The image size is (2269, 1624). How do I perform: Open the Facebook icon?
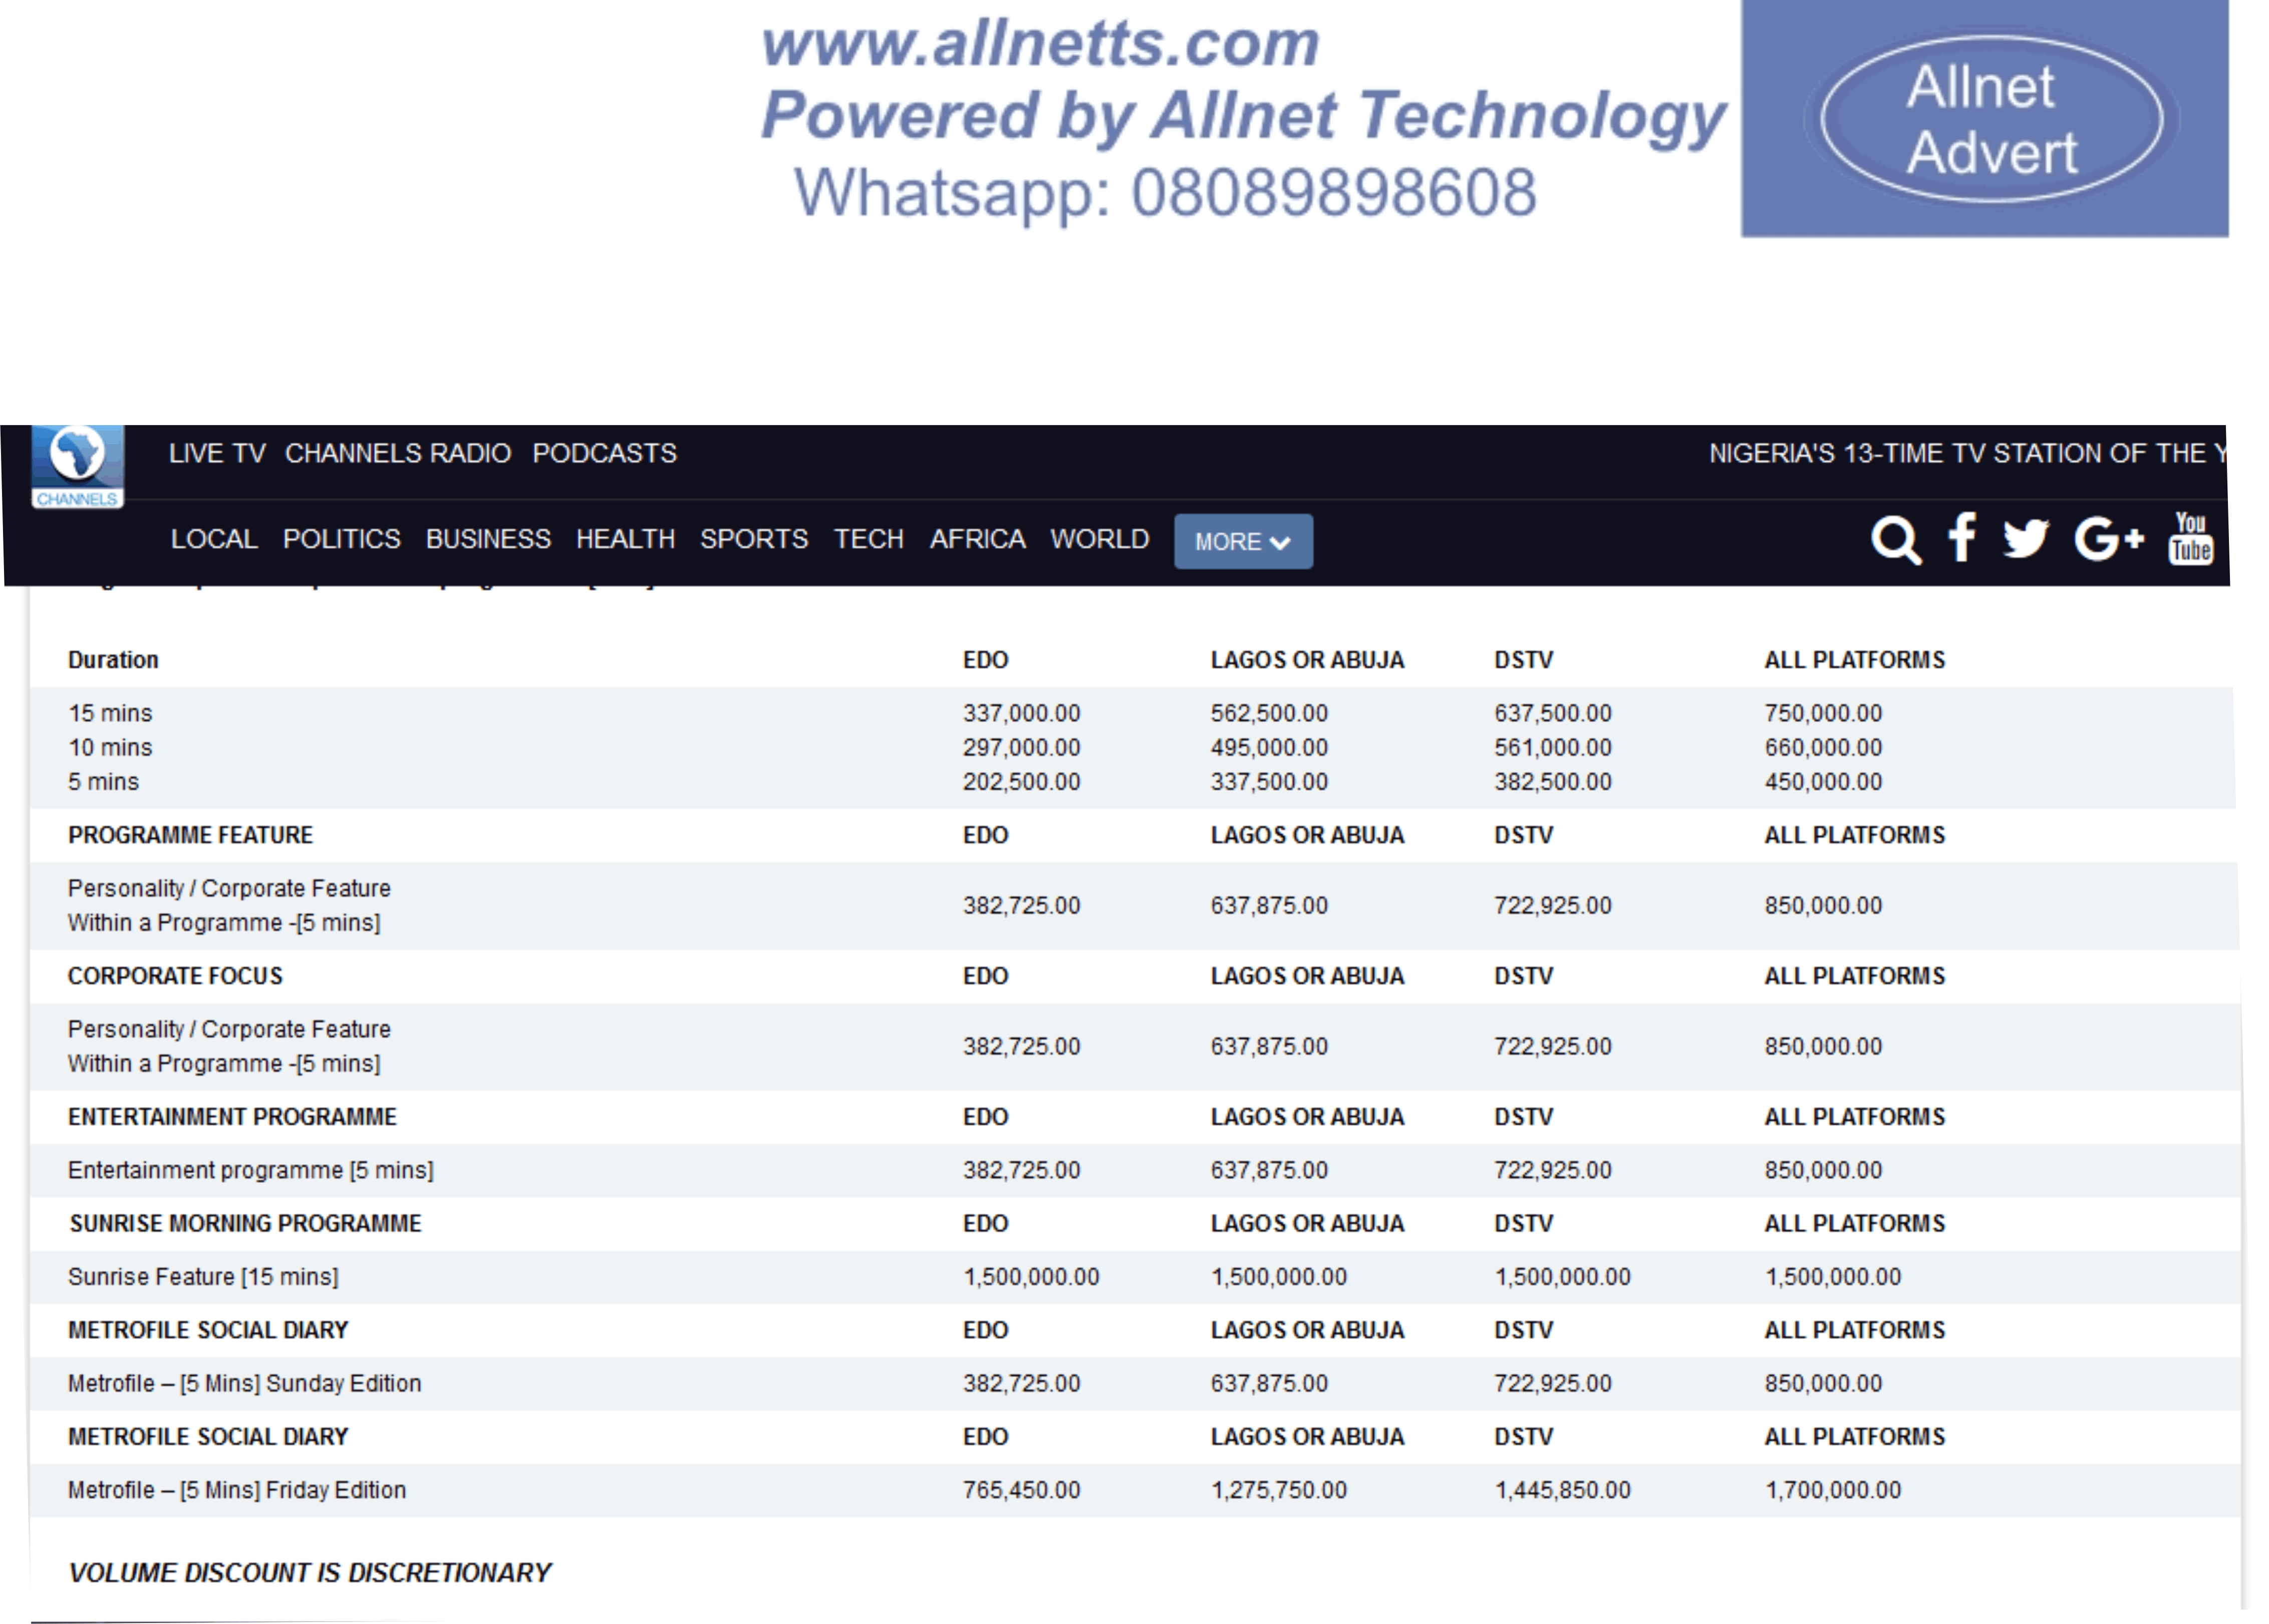[x=1961, y=538]
